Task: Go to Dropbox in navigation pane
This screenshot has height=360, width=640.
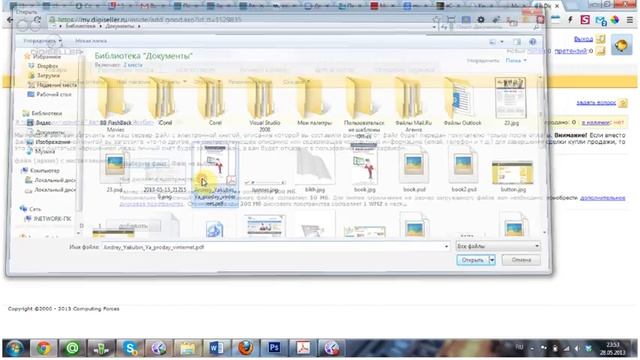Action: tap(47, 66)
